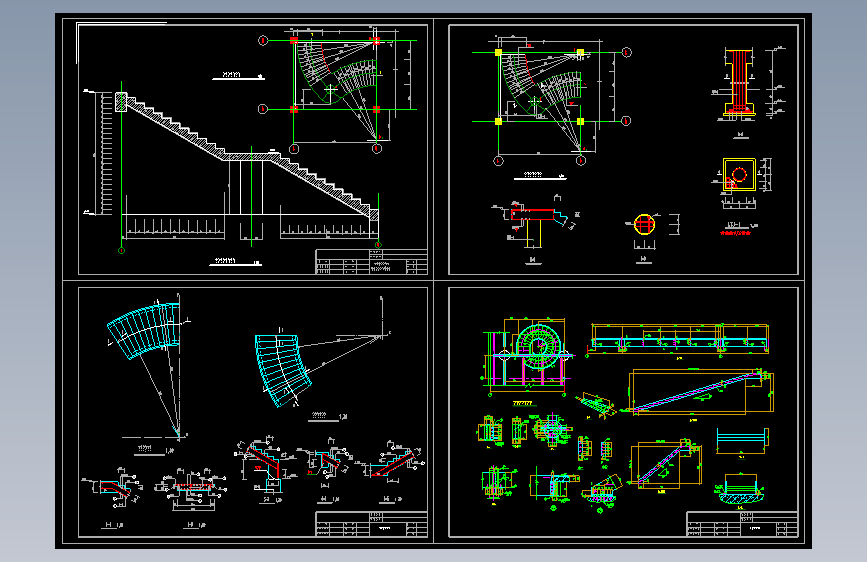
Task: Click the stair plan with yellow column squares
Action: [551, 100]
